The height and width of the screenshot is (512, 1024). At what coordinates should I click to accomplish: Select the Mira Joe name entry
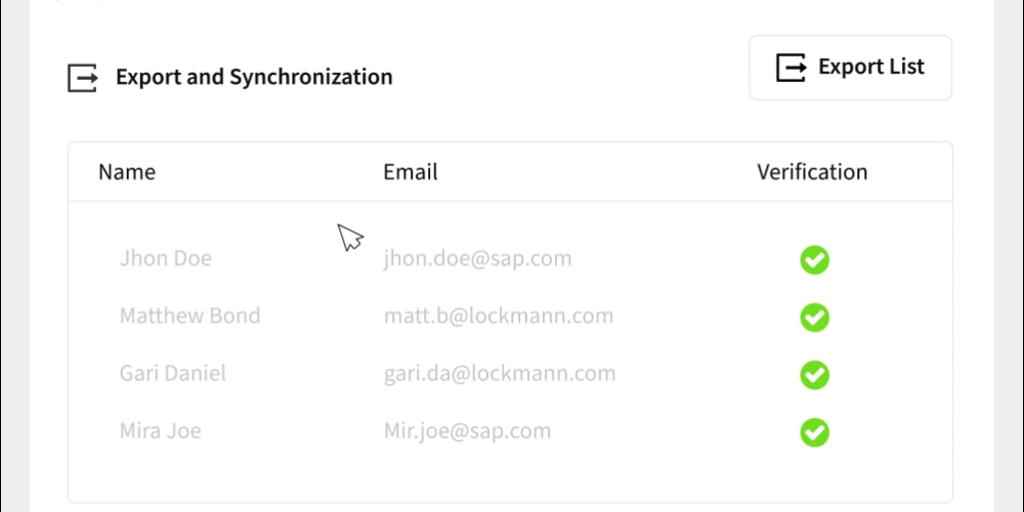pos(160,431)
